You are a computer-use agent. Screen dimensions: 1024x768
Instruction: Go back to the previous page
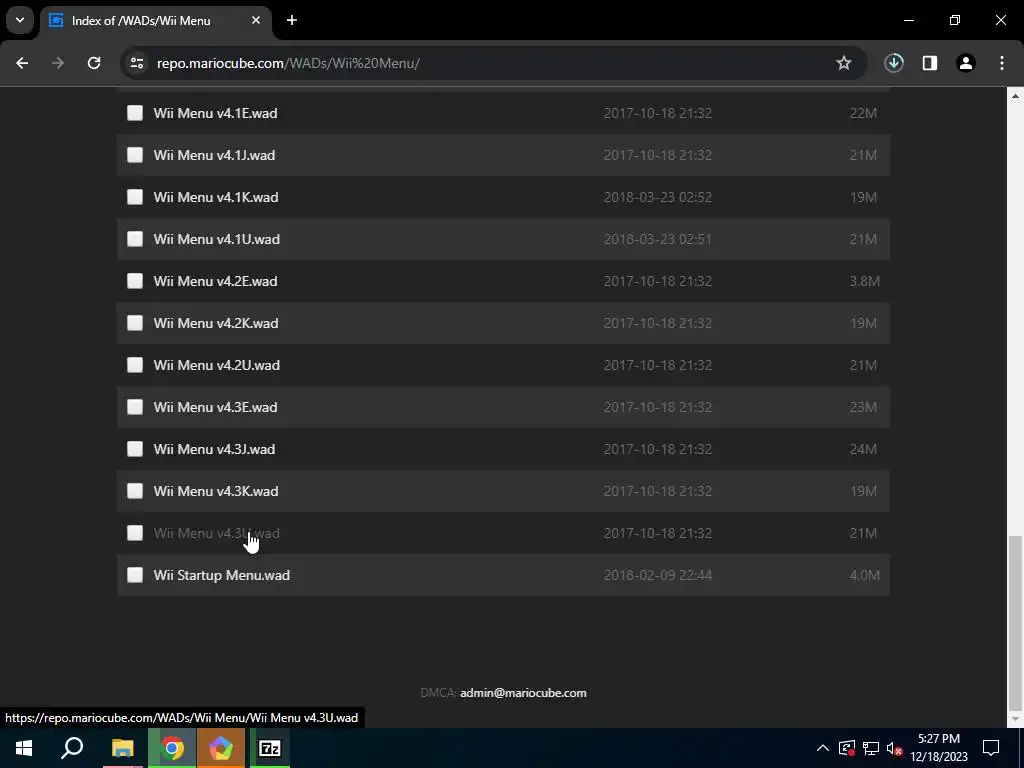22,63
